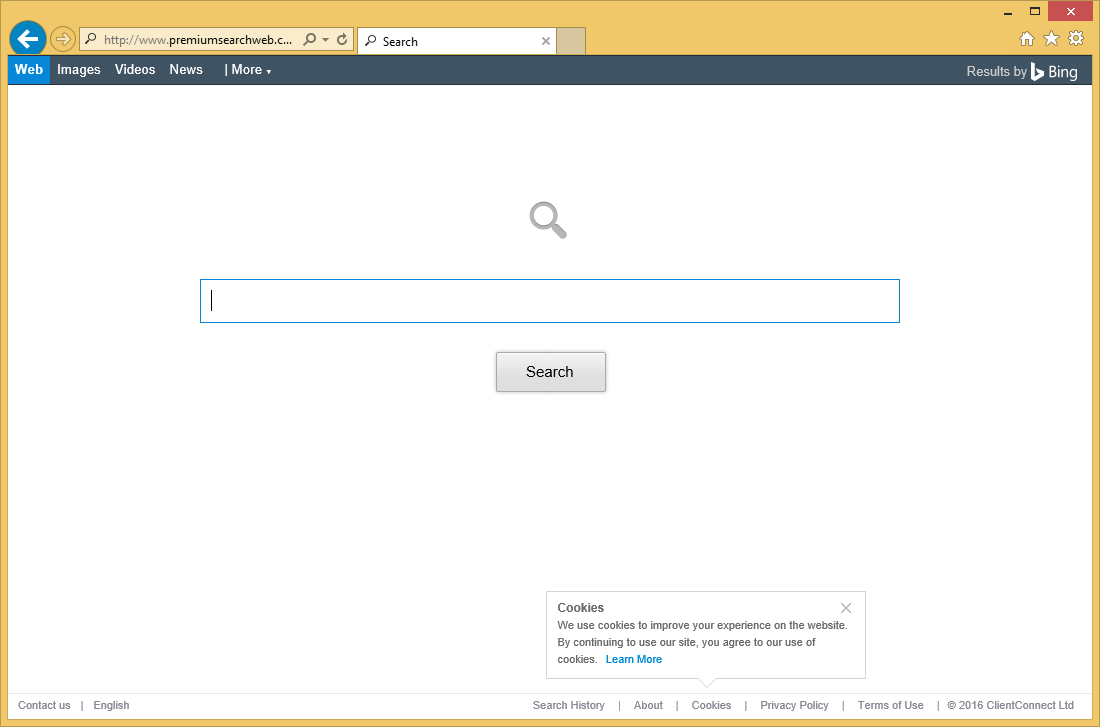Open the English language selector
Viewport: 1100px width, 727px height.
point(111,705)
